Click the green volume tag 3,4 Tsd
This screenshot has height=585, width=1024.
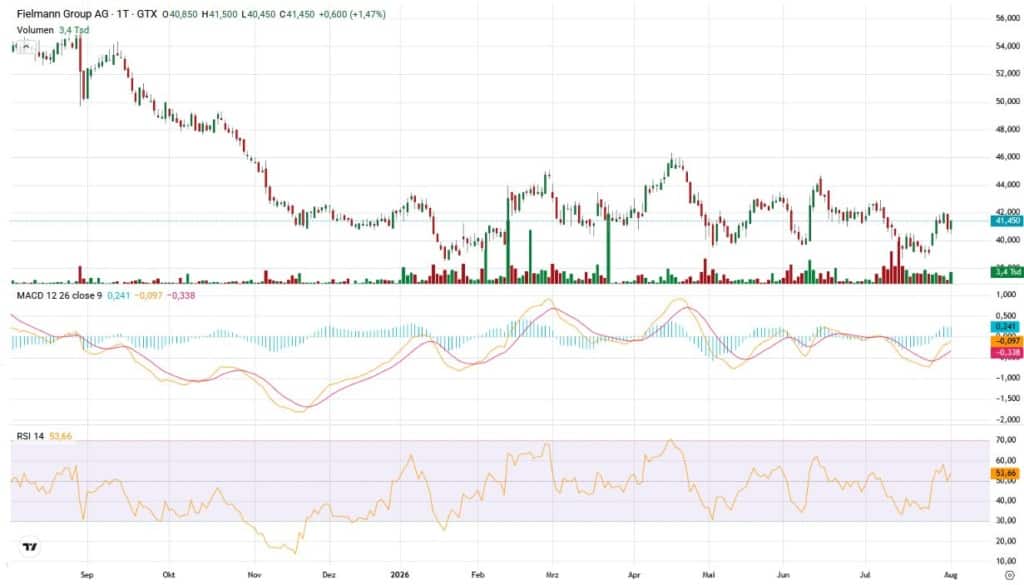coord(1006,272)
